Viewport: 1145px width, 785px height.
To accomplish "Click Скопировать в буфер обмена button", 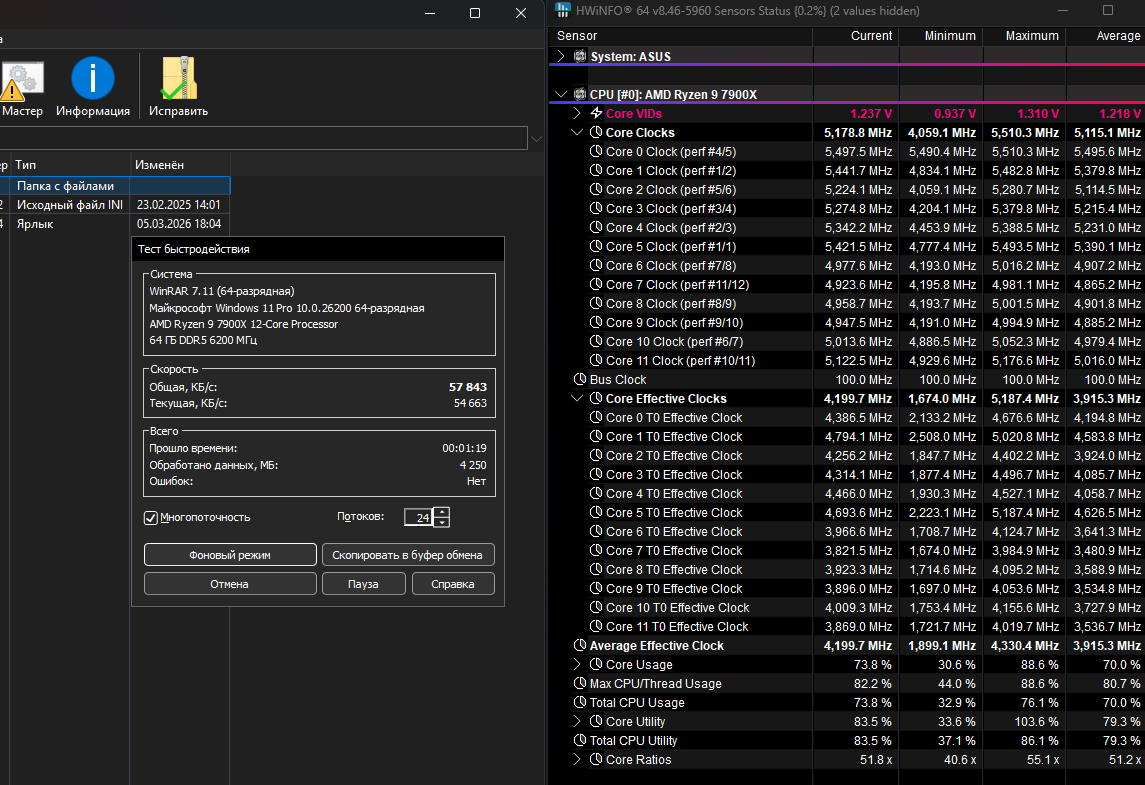I will coord(407,555).
